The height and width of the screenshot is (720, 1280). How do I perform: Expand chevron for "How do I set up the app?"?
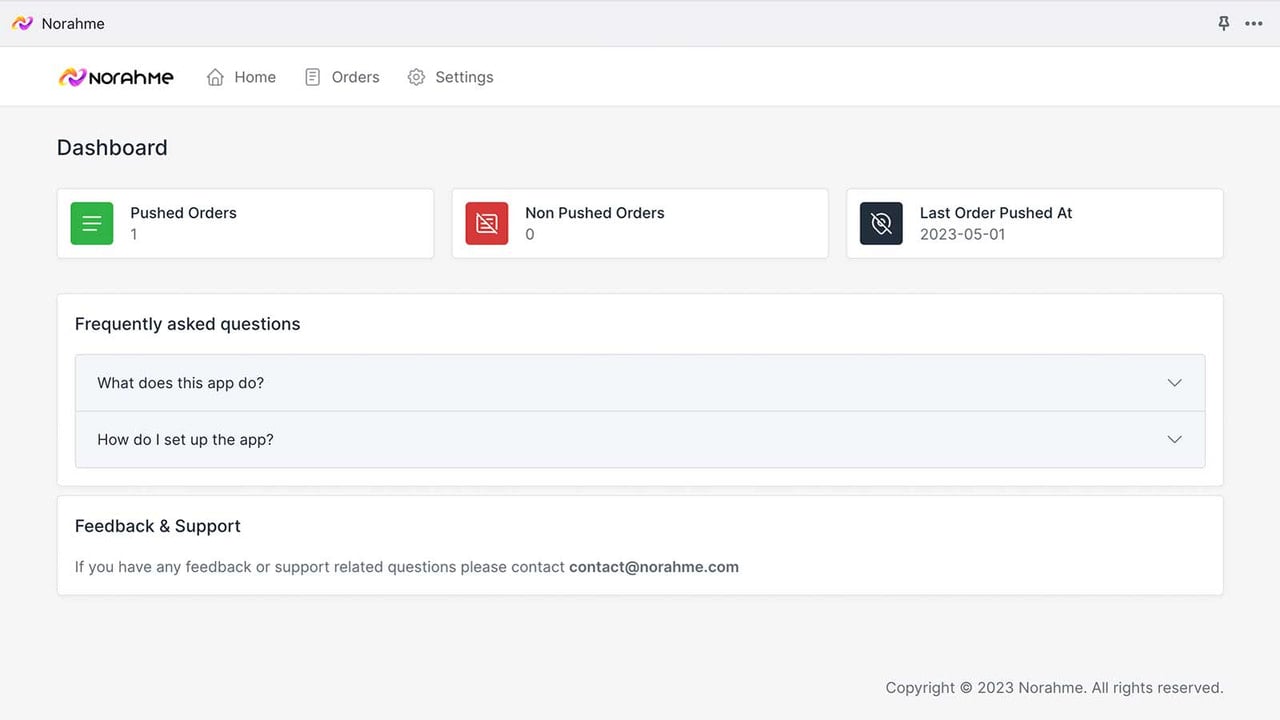[1175, 439]
